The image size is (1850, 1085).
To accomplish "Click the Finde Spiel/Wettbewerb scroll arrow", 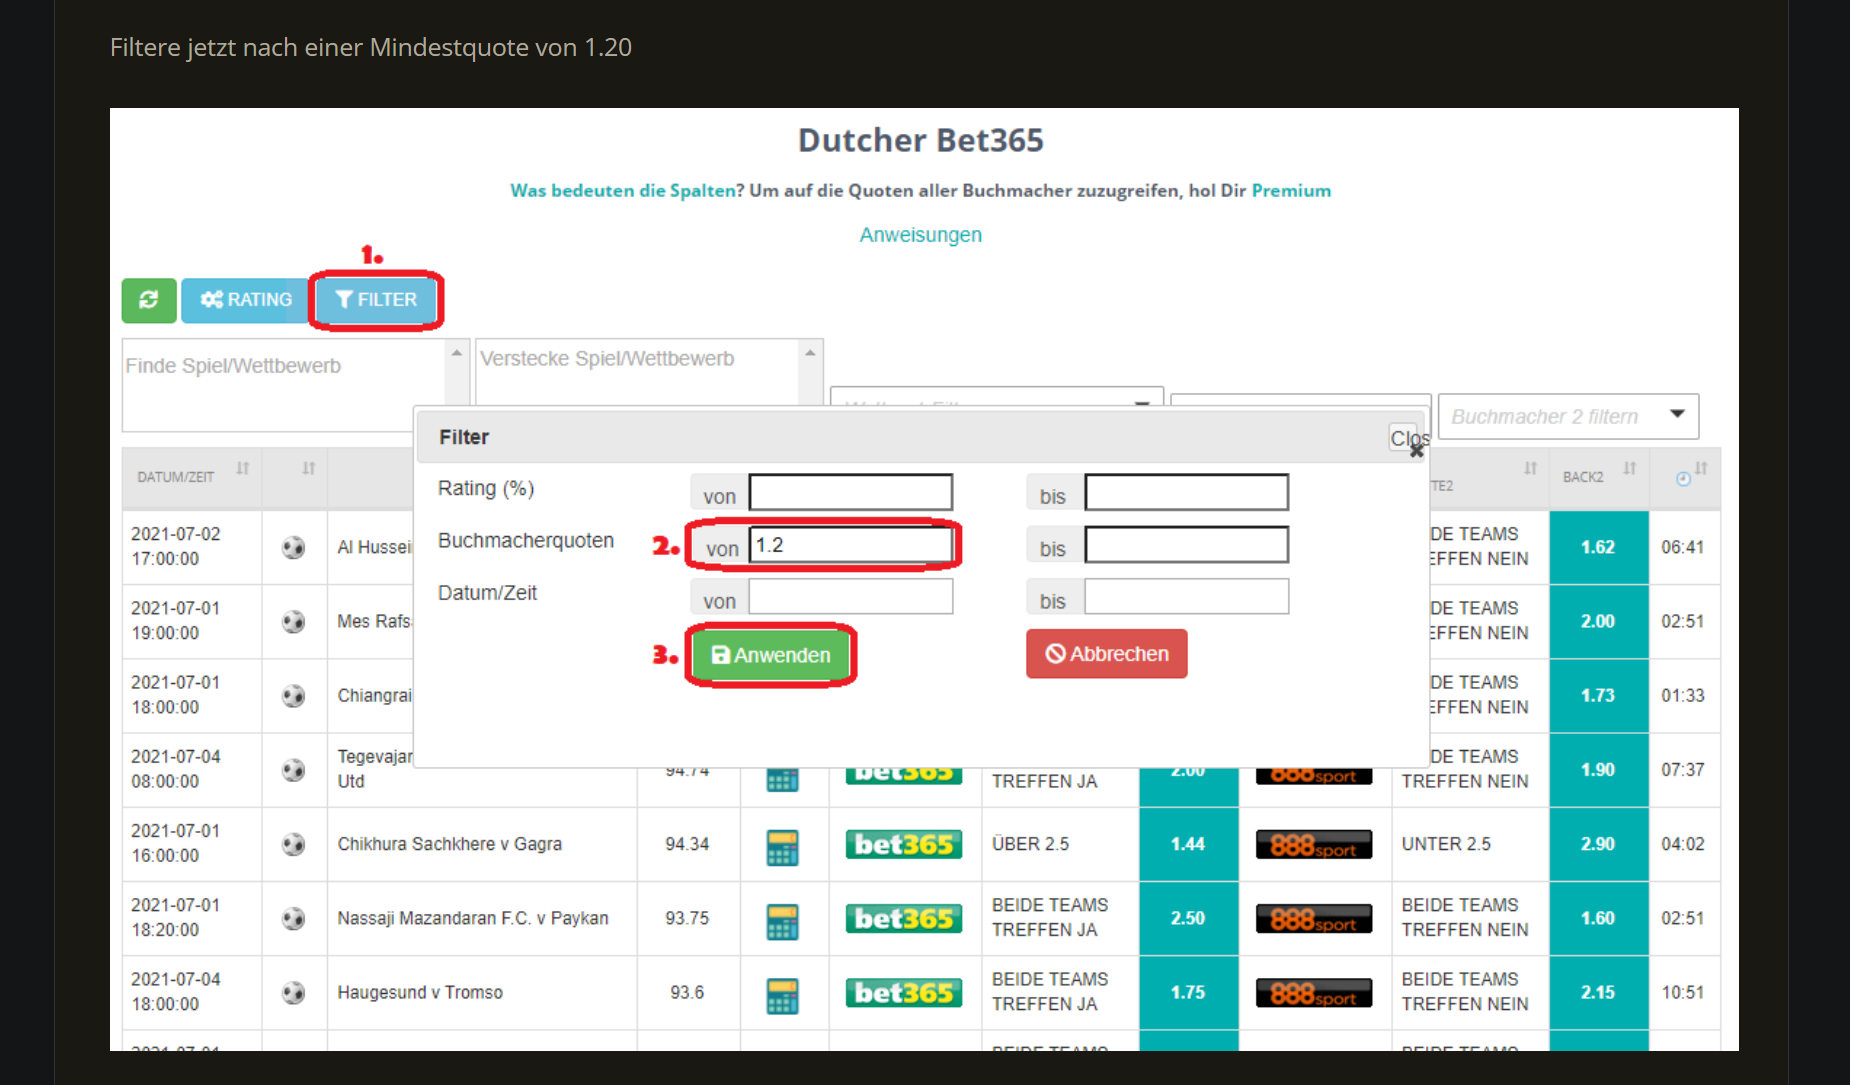I will pyautogui.click(x=457, y=353).
